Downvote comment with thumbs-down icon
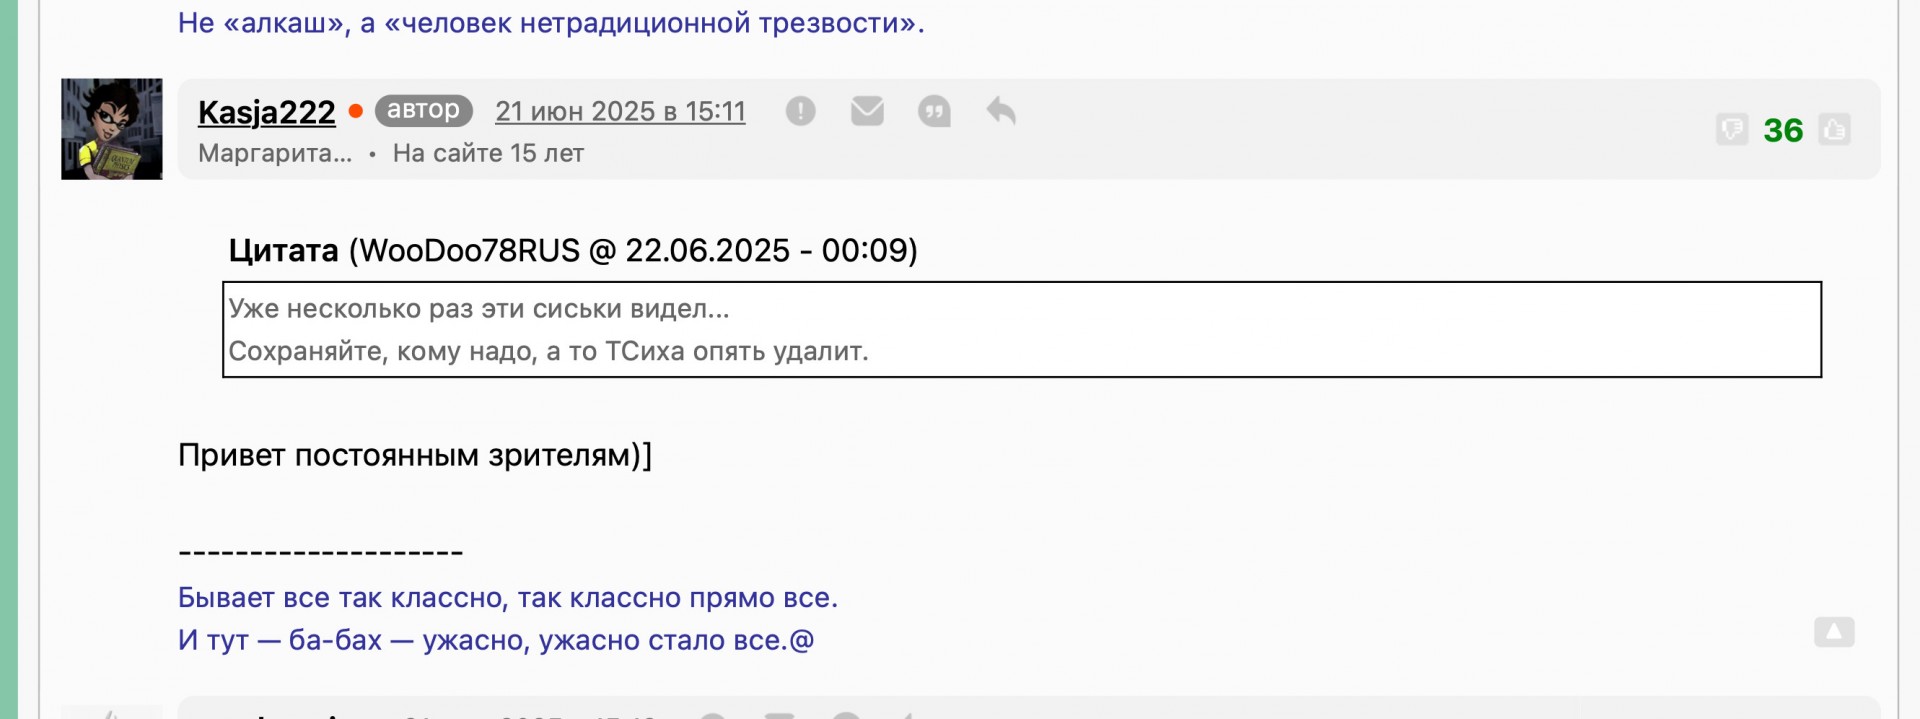 point(1732,130)
